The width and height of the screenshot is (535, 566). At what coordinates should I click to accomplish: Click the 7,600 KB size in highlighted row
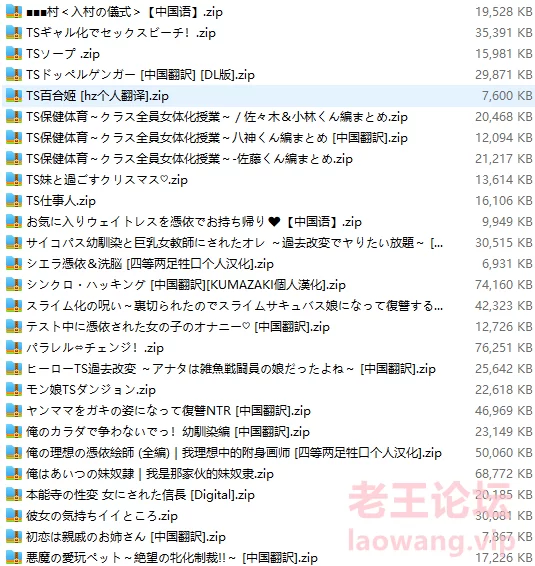point(507,96)
